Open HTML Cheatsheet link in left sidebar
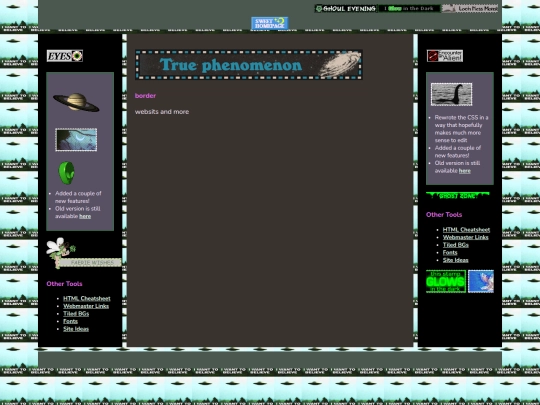Image resolution: width=540 pixels, height=405 pixels. click(x=87, y=298)
